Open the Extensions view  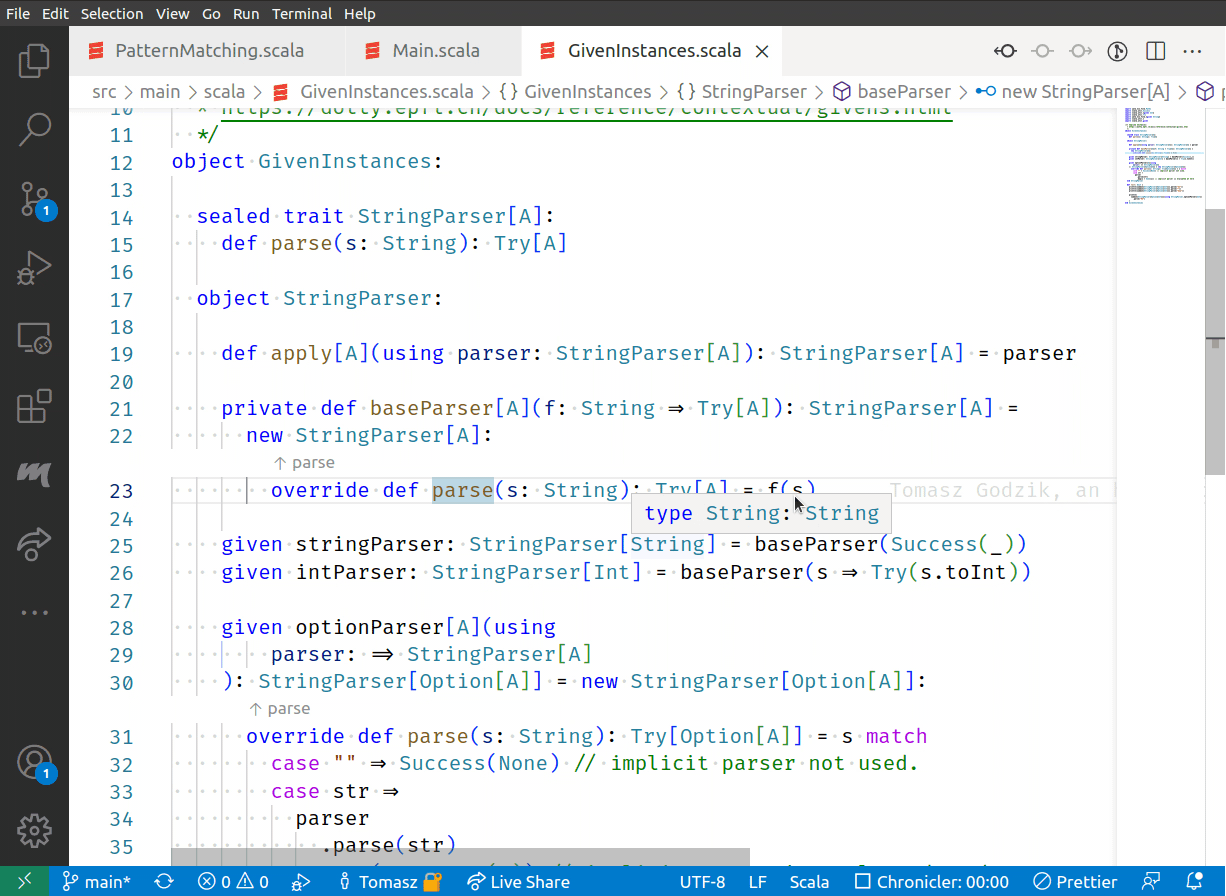pyautogui.click(x=34, y=408)
